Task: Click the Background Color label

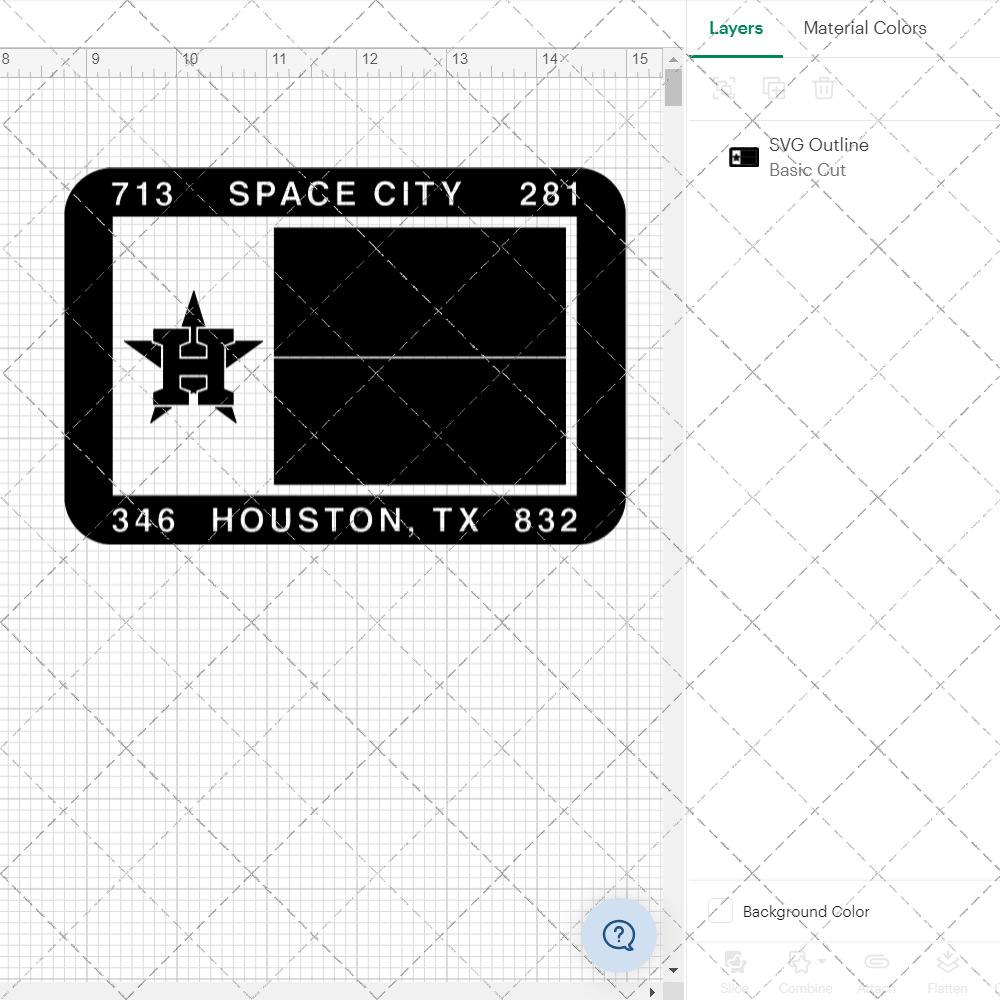Action: click(805, 911)
